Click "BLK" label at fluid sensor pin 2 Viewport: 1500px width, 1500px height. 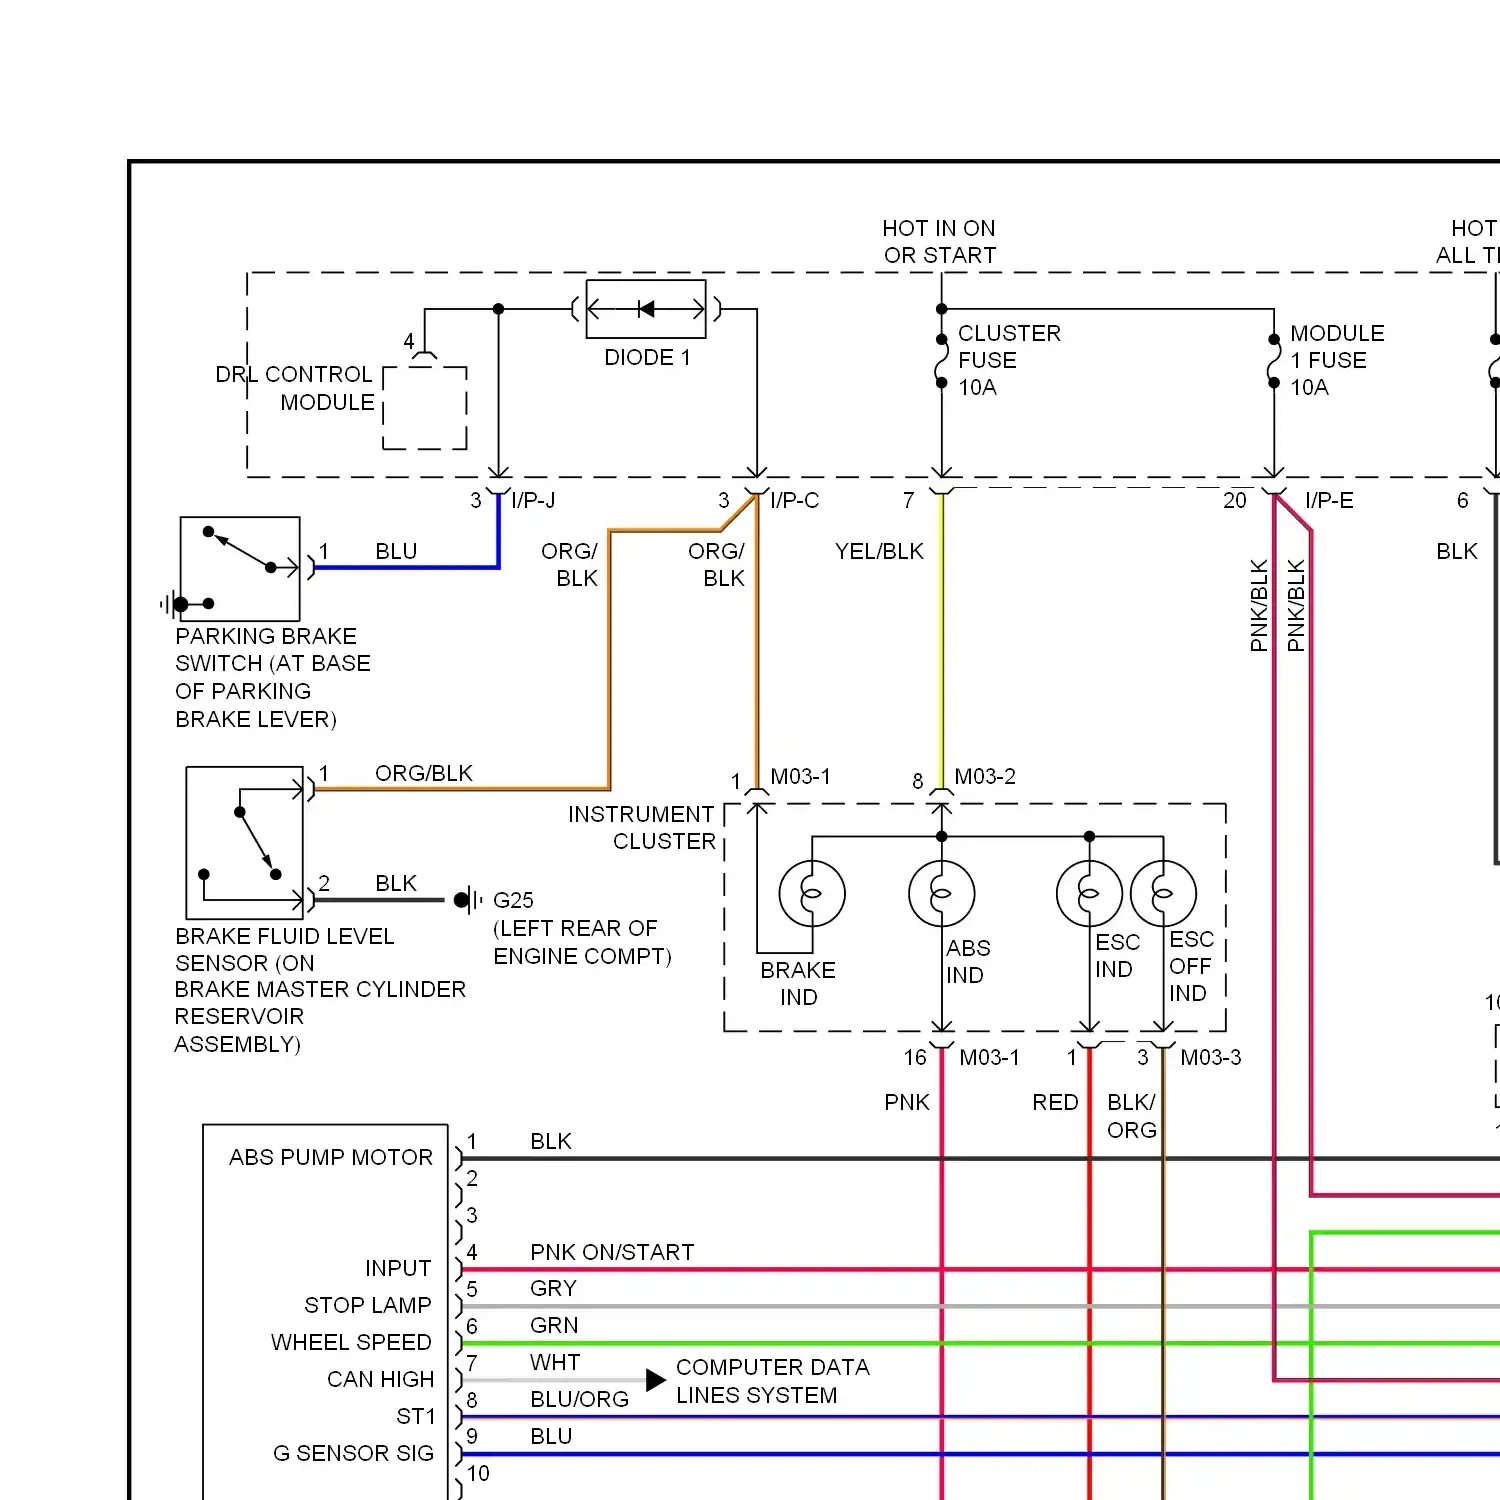coord(396,883)
